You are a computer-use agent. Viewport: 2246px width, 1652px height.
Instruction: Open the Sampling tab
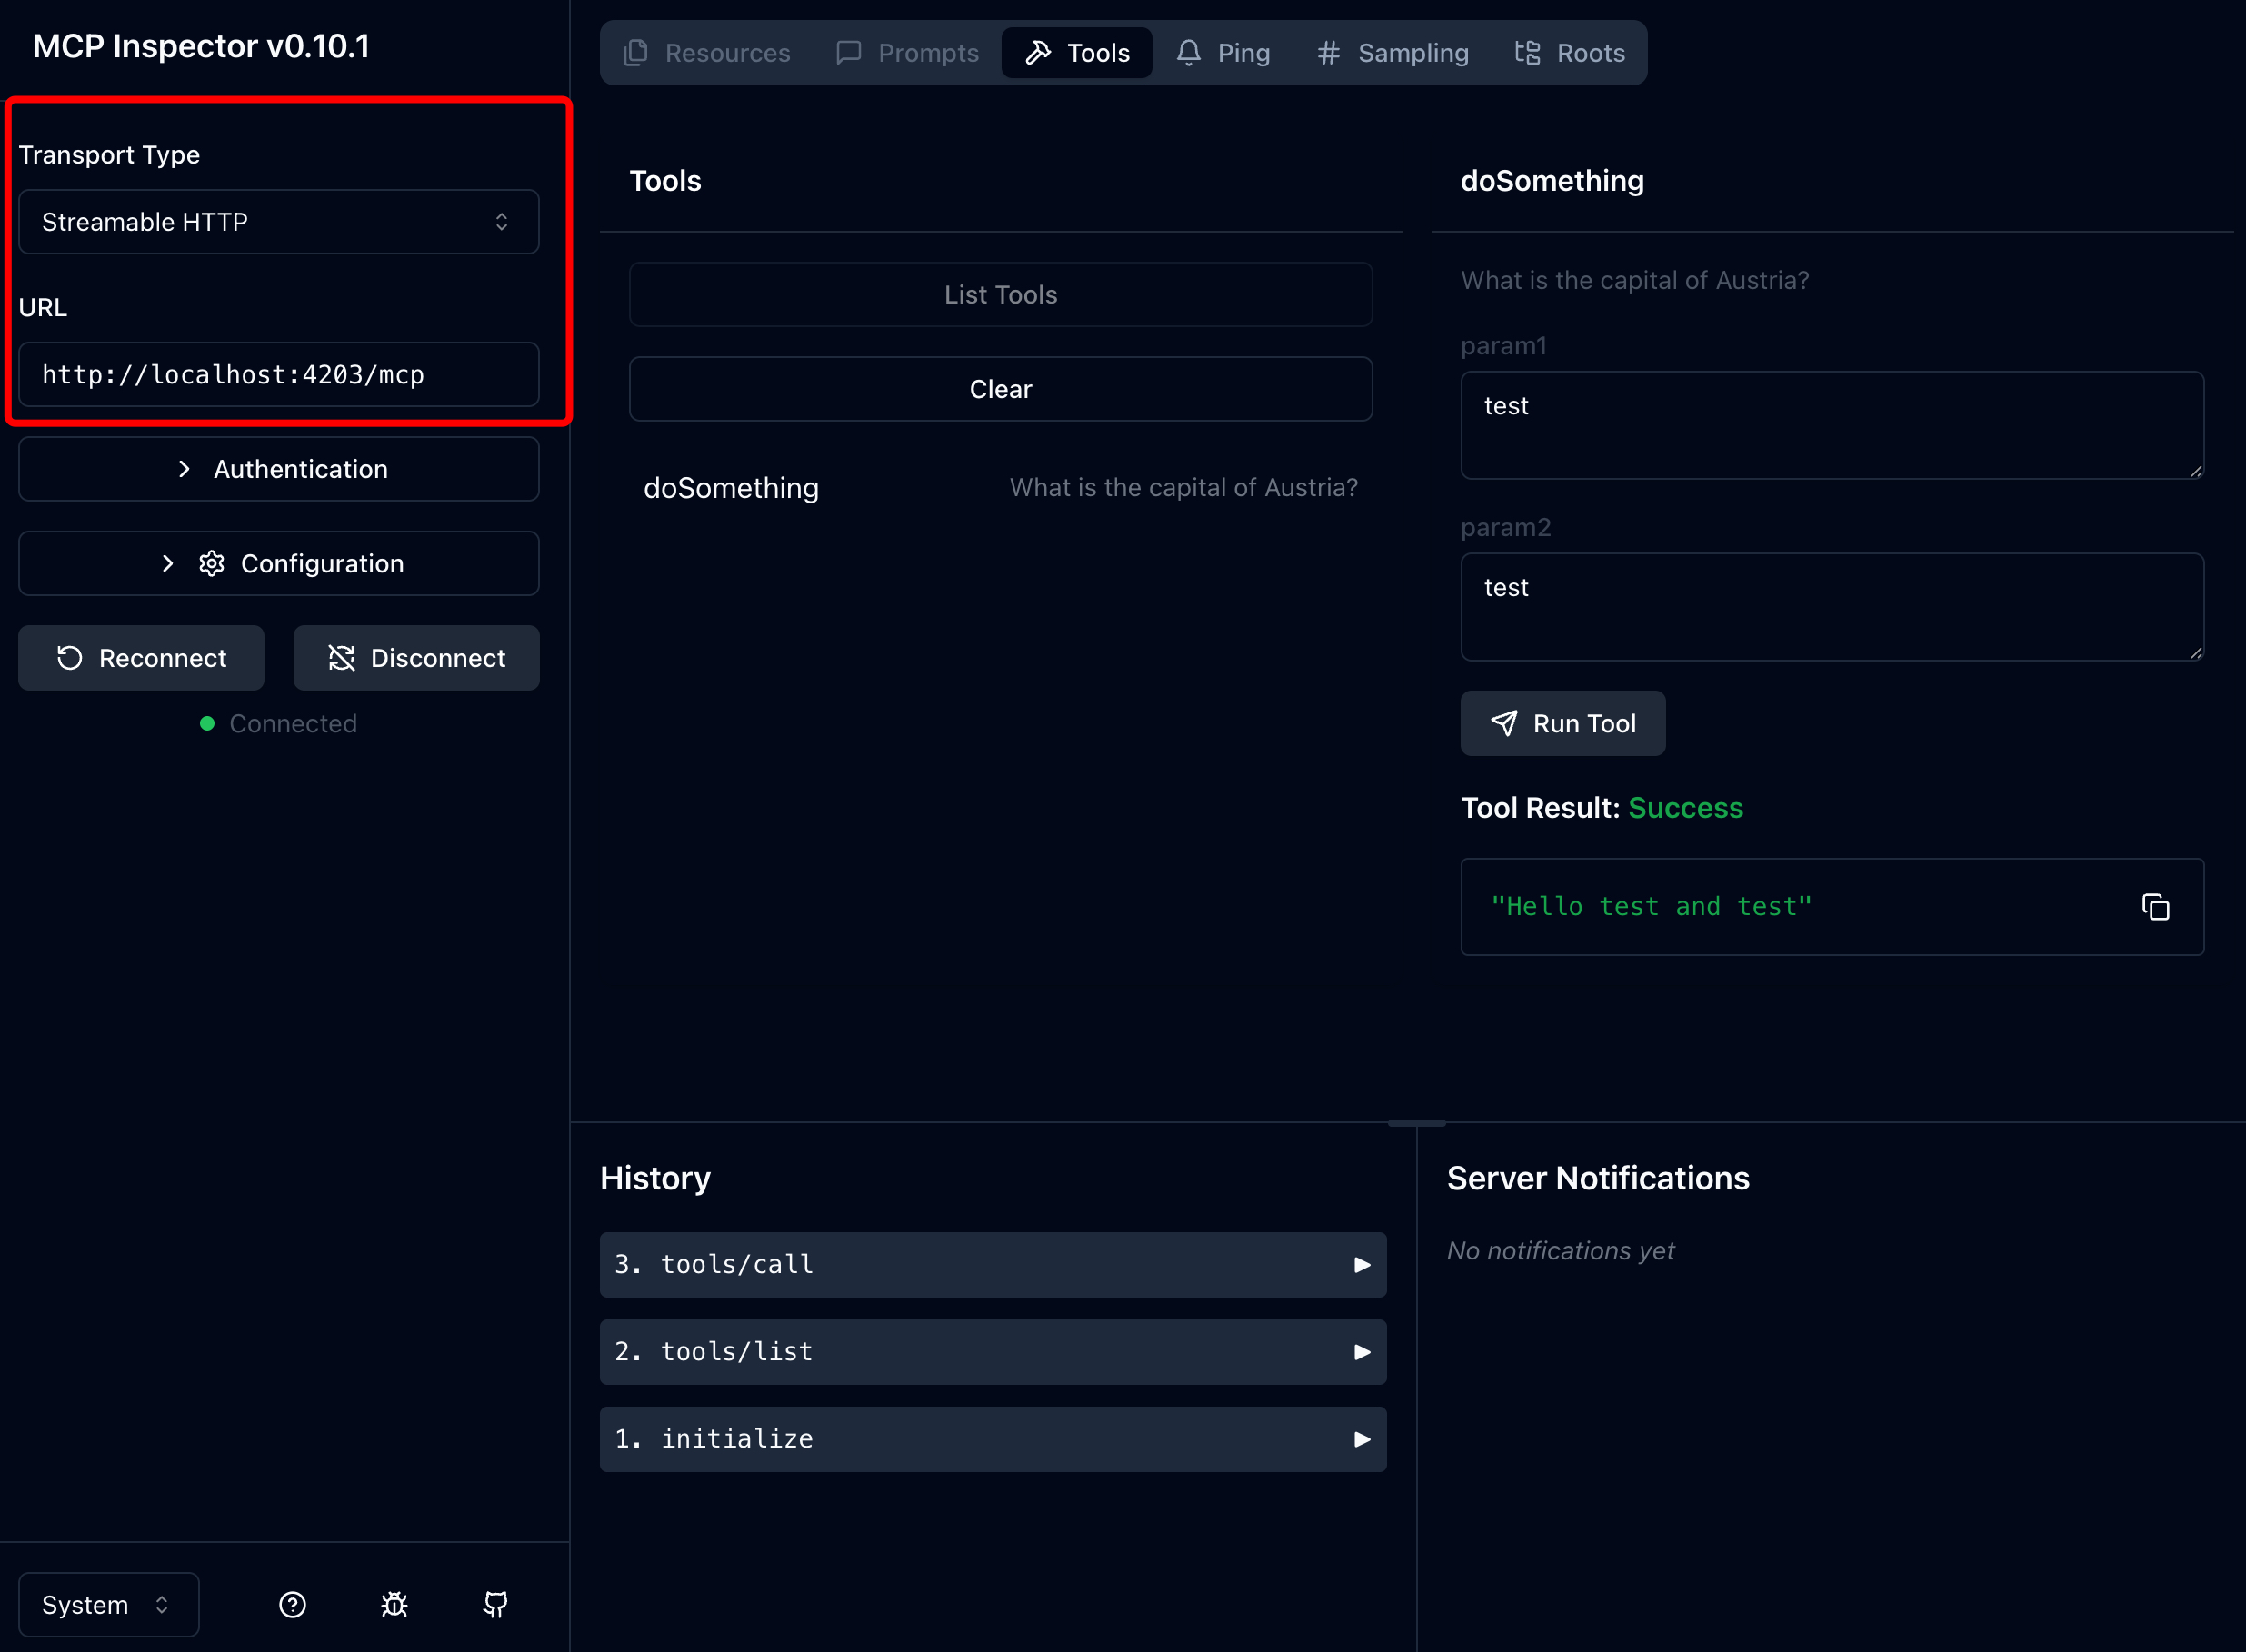point(1393,53)
